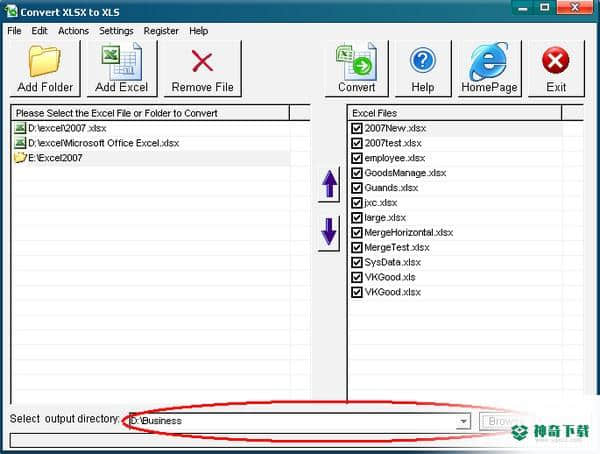Viewport: 600px width, 454px height.
Task: Click the Add Excel toolbar icon
Action: coord(122,62)
